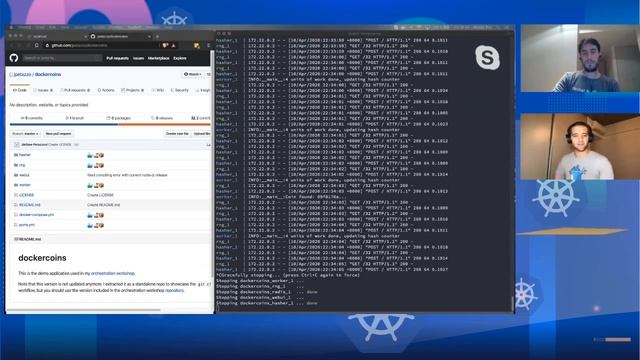The height and width of the screenshot is (360, 640).
Task: Switch to the Projects tab
Action: coord(133,90)
